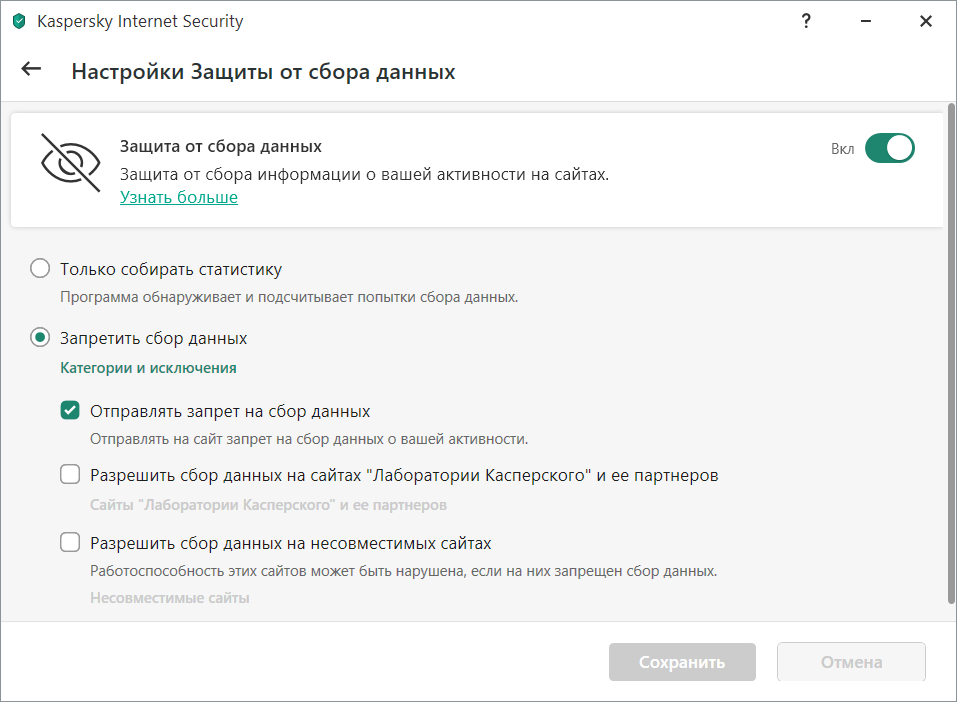The height and width of the screenshot is (702, 957).
Task: Click the scrollbar down arrow
Action: pyautogui.click(x=950, y=614)
